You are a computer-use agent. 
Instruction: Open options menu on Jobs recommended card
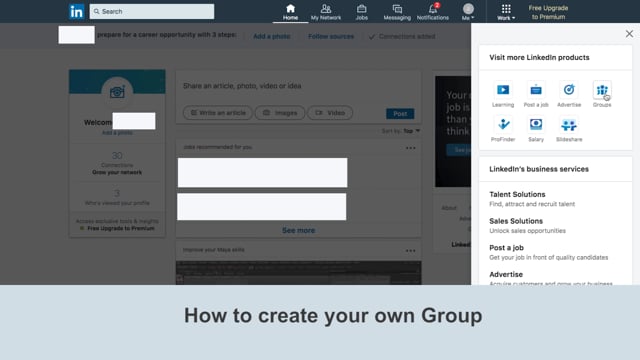[411, 148]
